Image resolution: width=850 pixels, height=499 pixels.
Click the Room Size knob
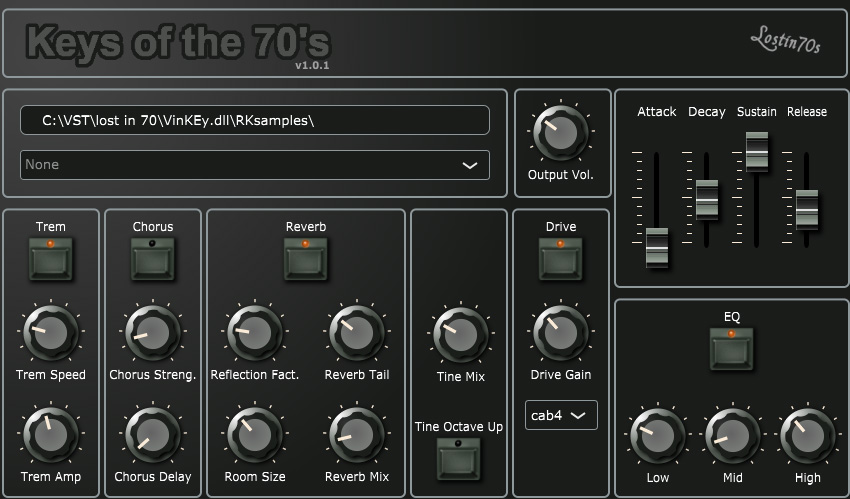[x=255, y=435]
